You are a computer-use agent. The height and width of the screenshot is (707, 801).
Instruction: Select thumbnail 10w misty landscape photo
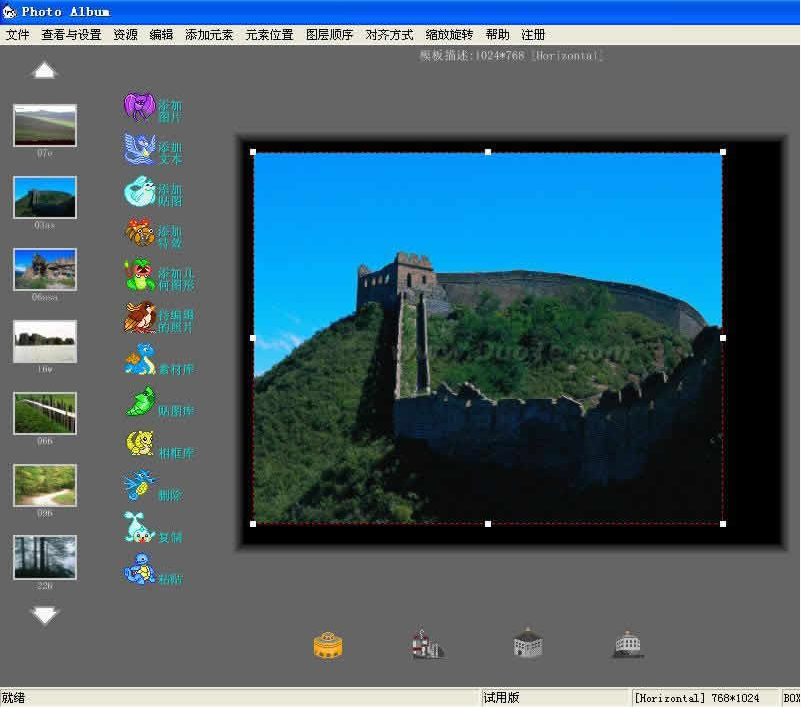click(x=45, y=341)
